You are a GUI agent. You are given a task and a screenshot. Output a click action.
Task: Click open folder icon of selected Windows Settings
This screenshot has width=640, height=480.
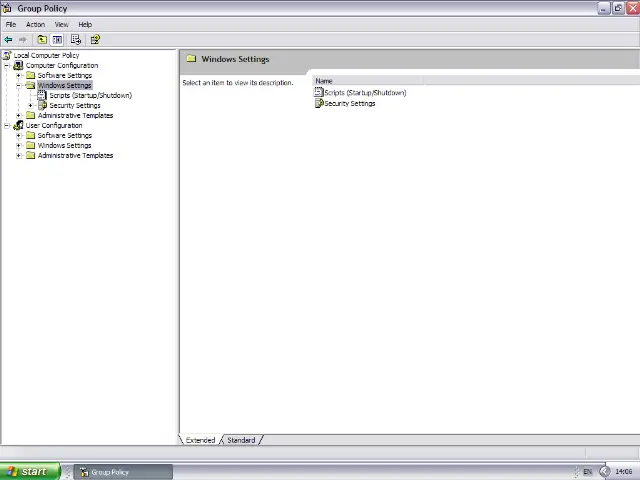point(31,85)
